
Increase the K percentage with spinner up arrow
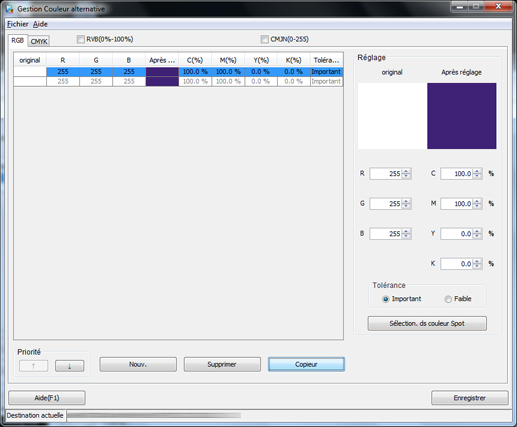pyautogui.click(x=477, y=261)
